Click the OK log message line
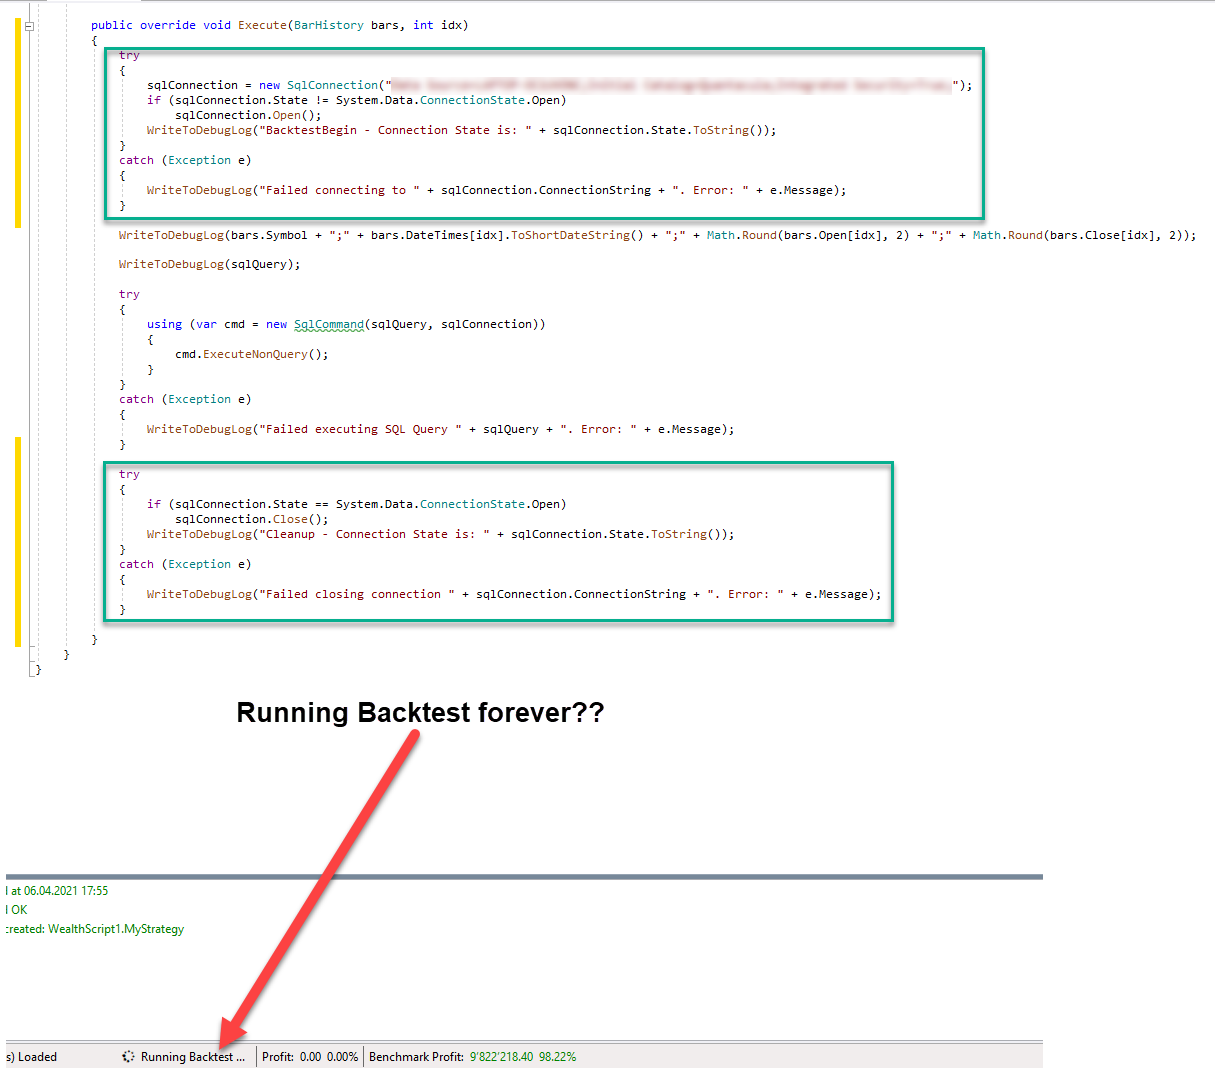 [18, 910]
